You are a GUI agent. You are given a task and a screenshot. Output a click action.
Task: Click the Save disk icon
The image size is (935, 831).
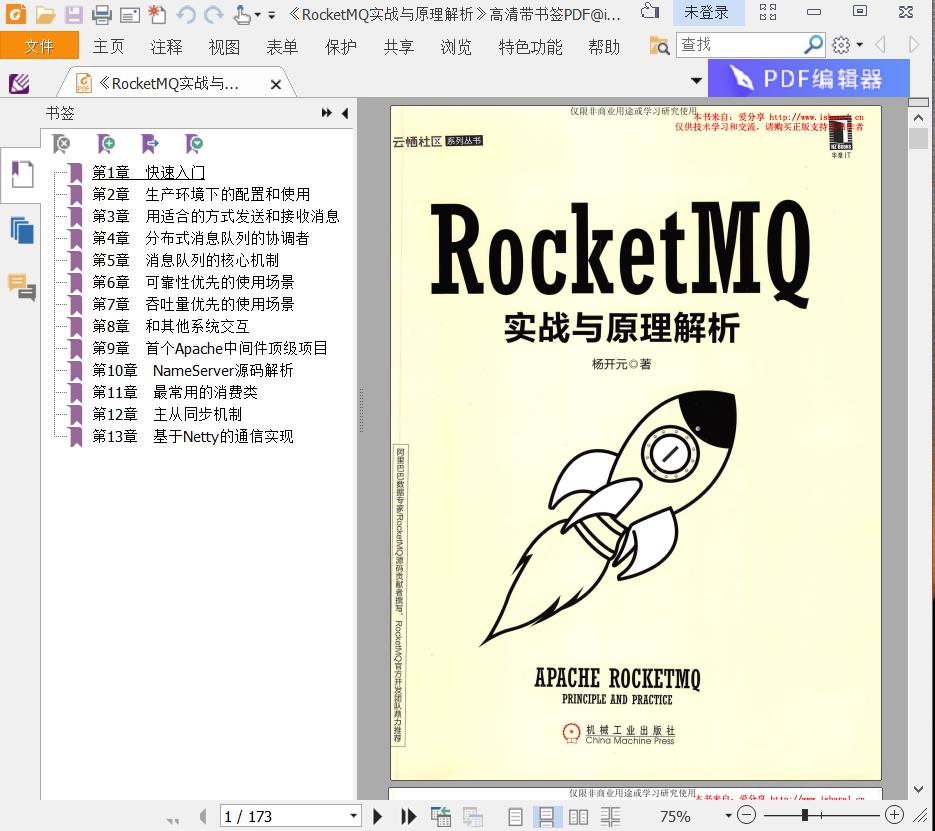pos(74,14)
